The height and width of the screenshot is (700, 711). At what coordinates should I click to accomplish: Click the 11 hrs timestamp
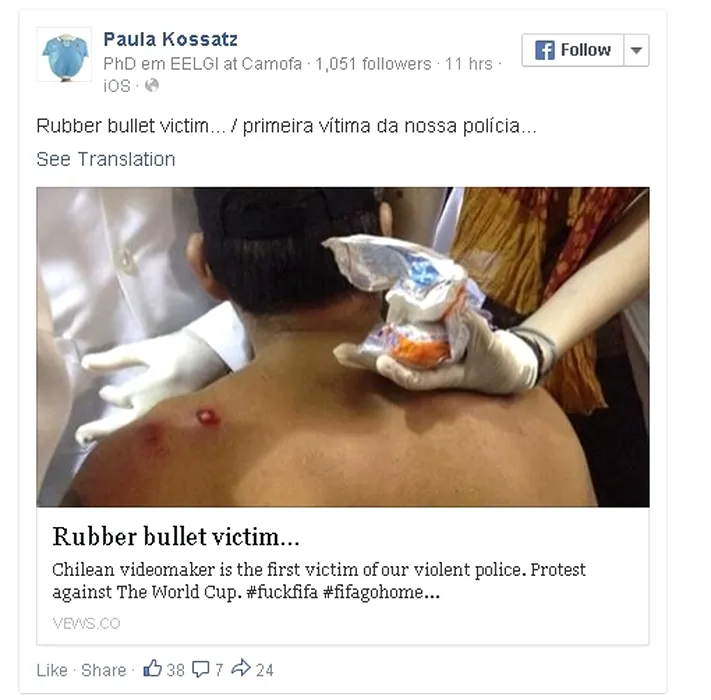(468, 64)
